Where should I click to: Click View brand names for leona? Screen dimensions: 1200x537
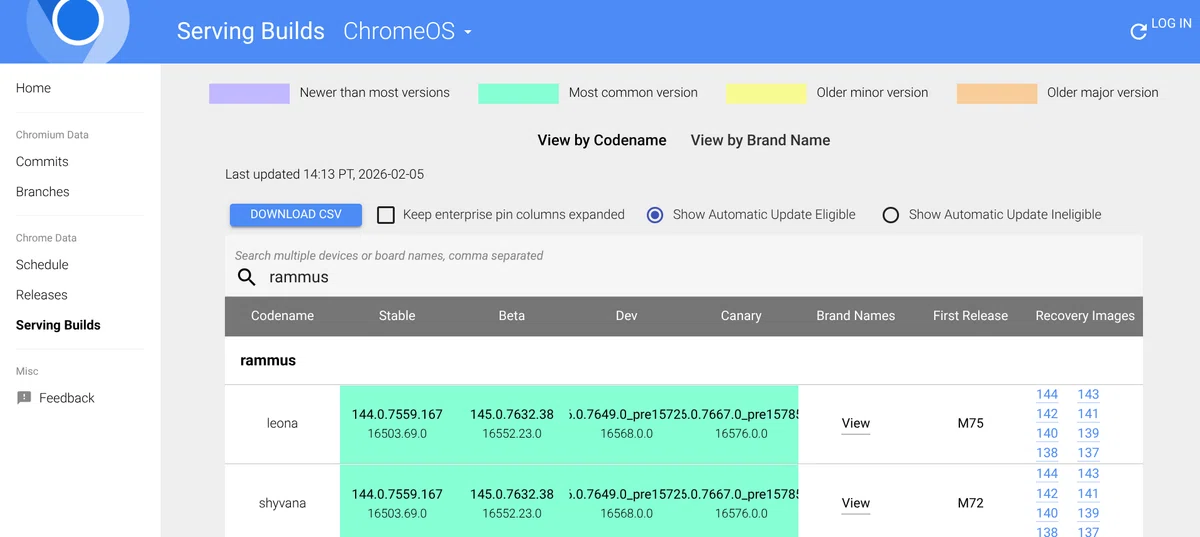[856, 423]
